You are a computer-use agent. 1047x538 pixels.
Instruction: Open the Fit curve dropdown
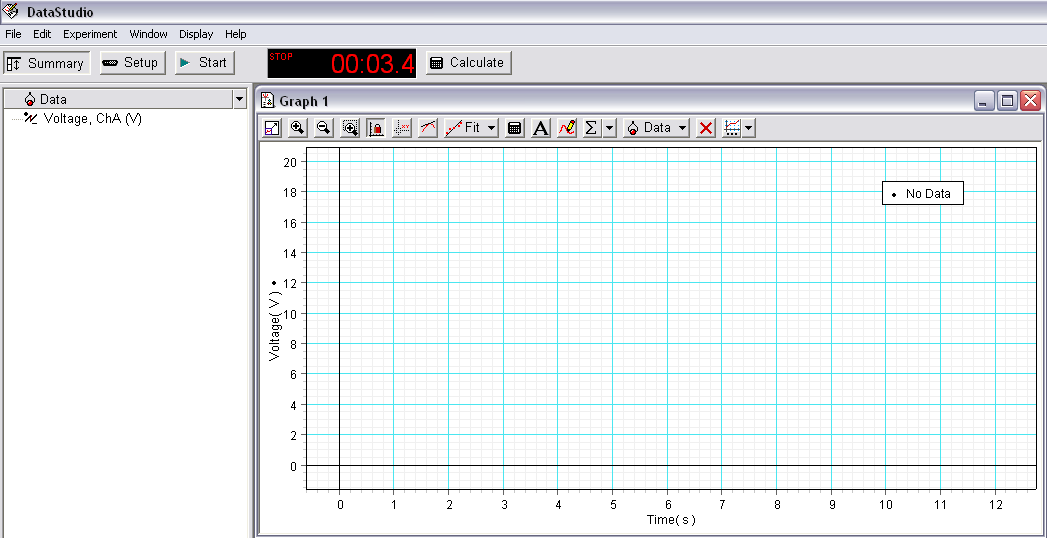[471, 127]
